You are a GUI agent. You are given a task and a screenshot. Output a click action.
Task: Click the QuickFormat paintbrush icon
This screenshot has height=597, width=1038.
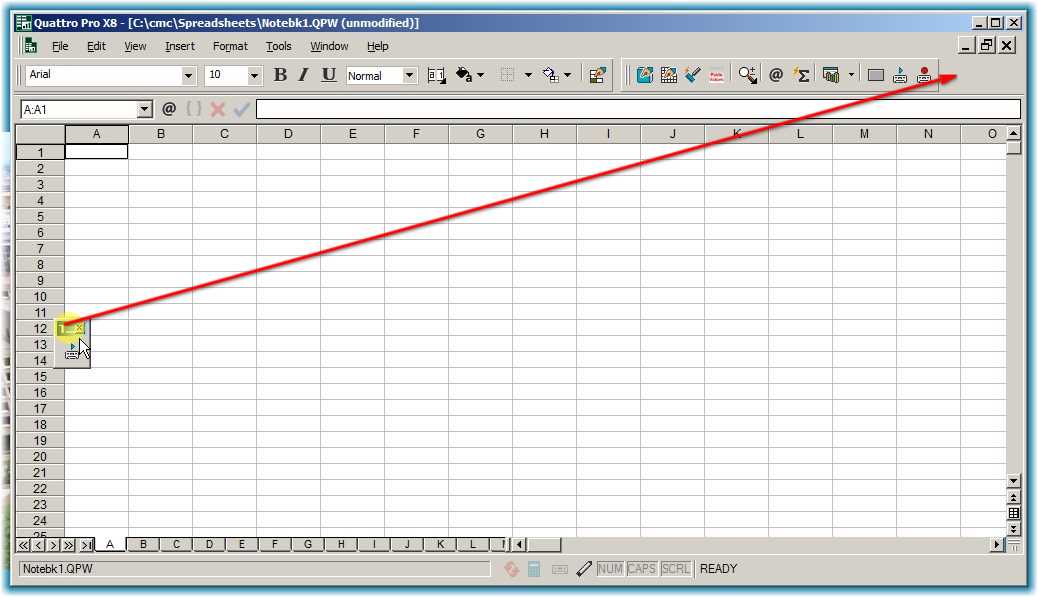(693, 75)
